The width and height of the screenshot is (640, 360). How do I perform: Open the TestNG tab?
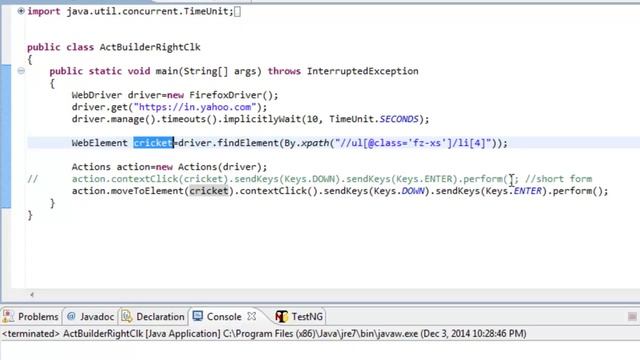[x=299, y=317]
